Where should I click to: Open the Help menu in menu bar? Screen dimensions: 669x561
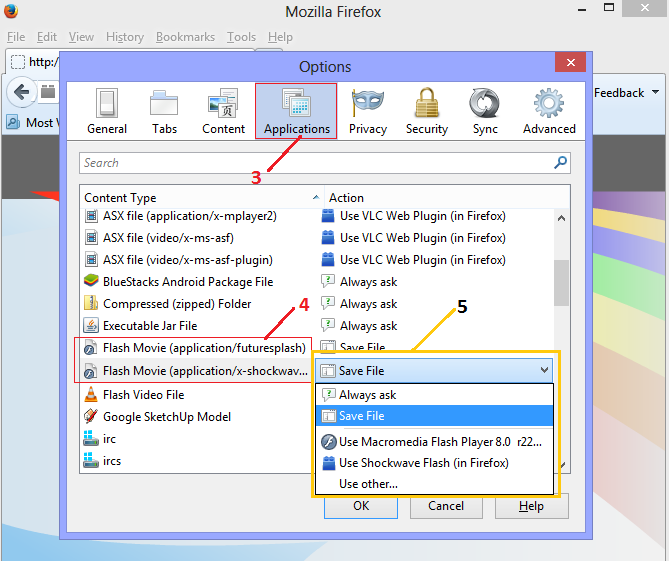click(280, 37)
